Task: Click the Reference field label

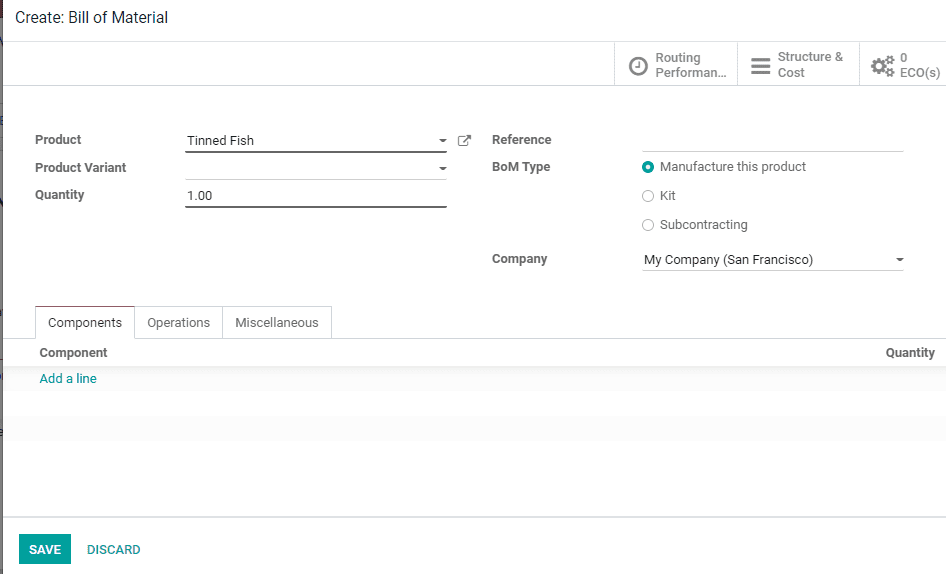Action: (521, 139)
